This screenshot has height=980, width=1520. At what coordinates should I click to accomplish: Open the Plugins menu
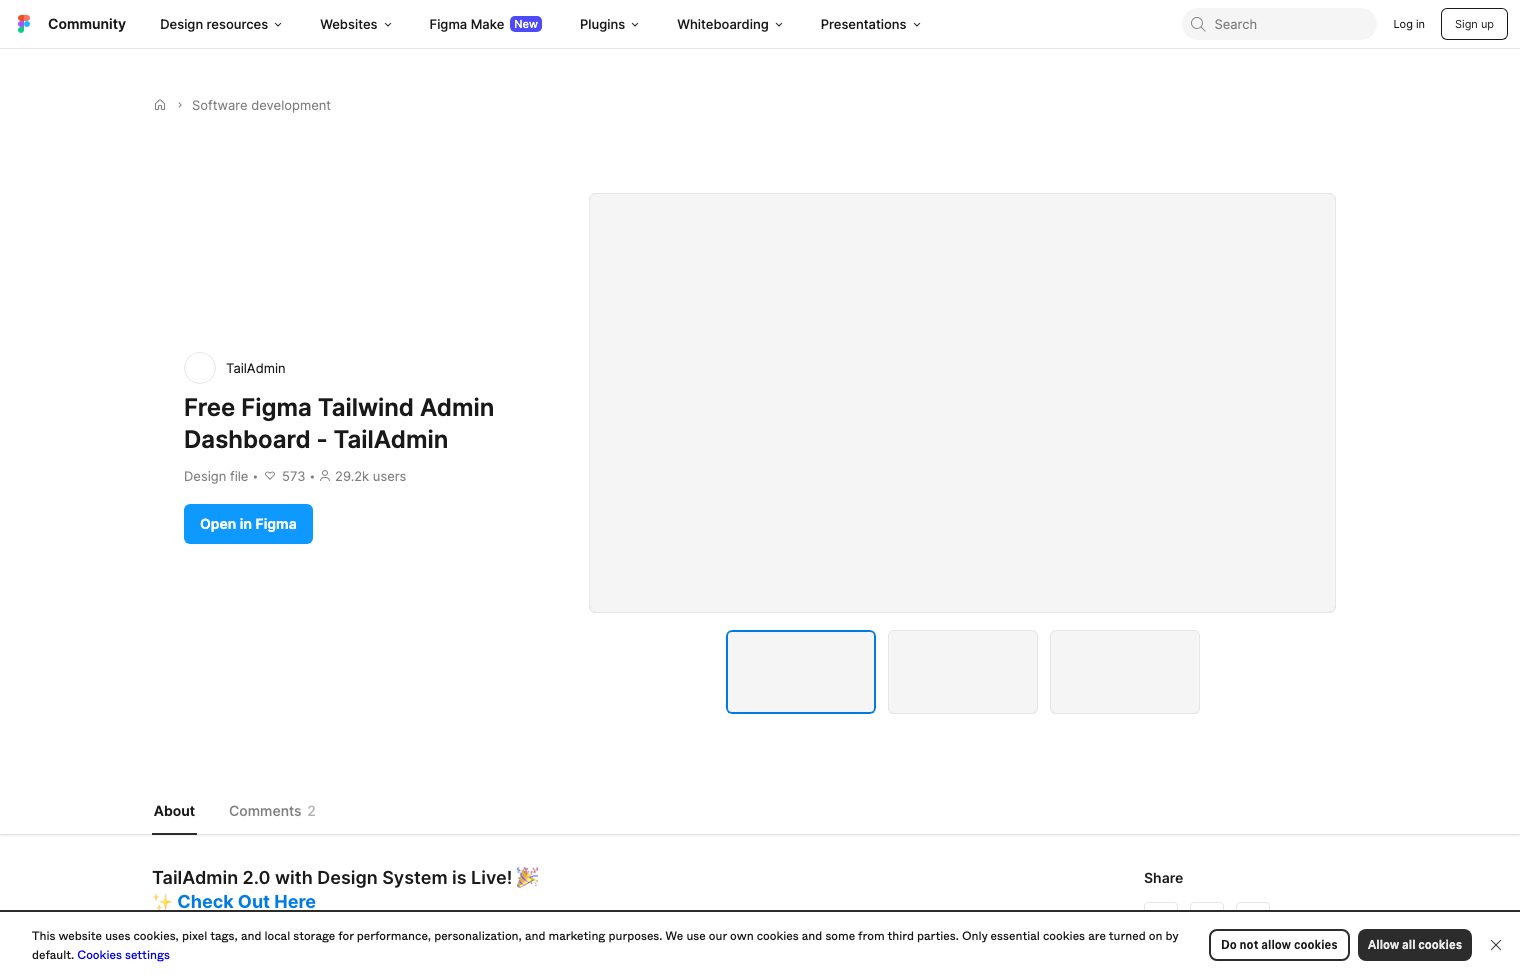608,24
